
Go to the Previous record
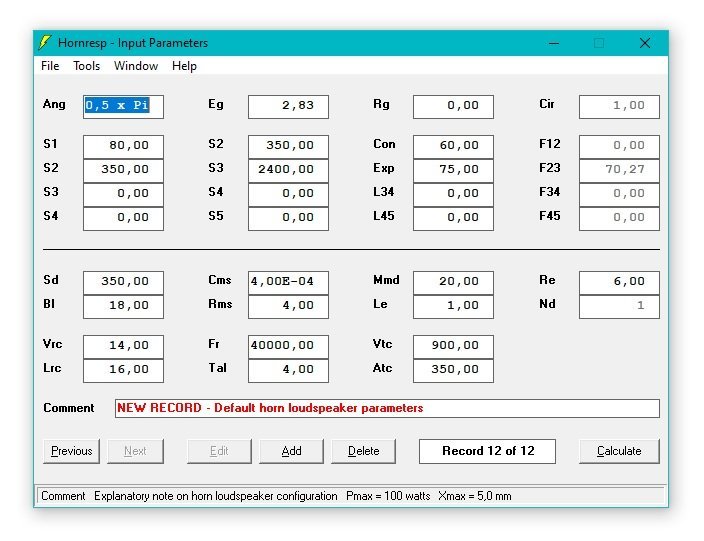point(72,451)
